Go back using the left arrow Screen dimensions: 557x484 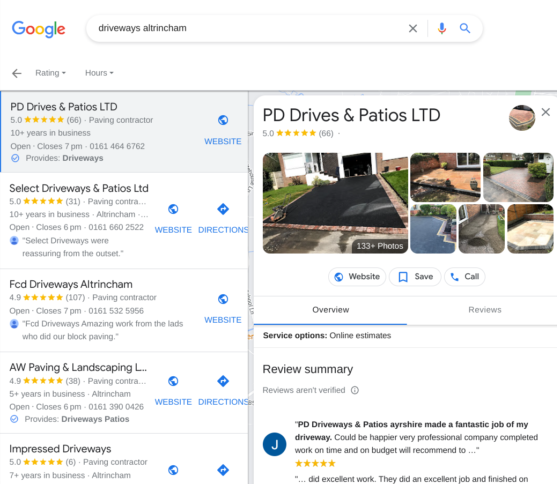(x=17, y=73)
